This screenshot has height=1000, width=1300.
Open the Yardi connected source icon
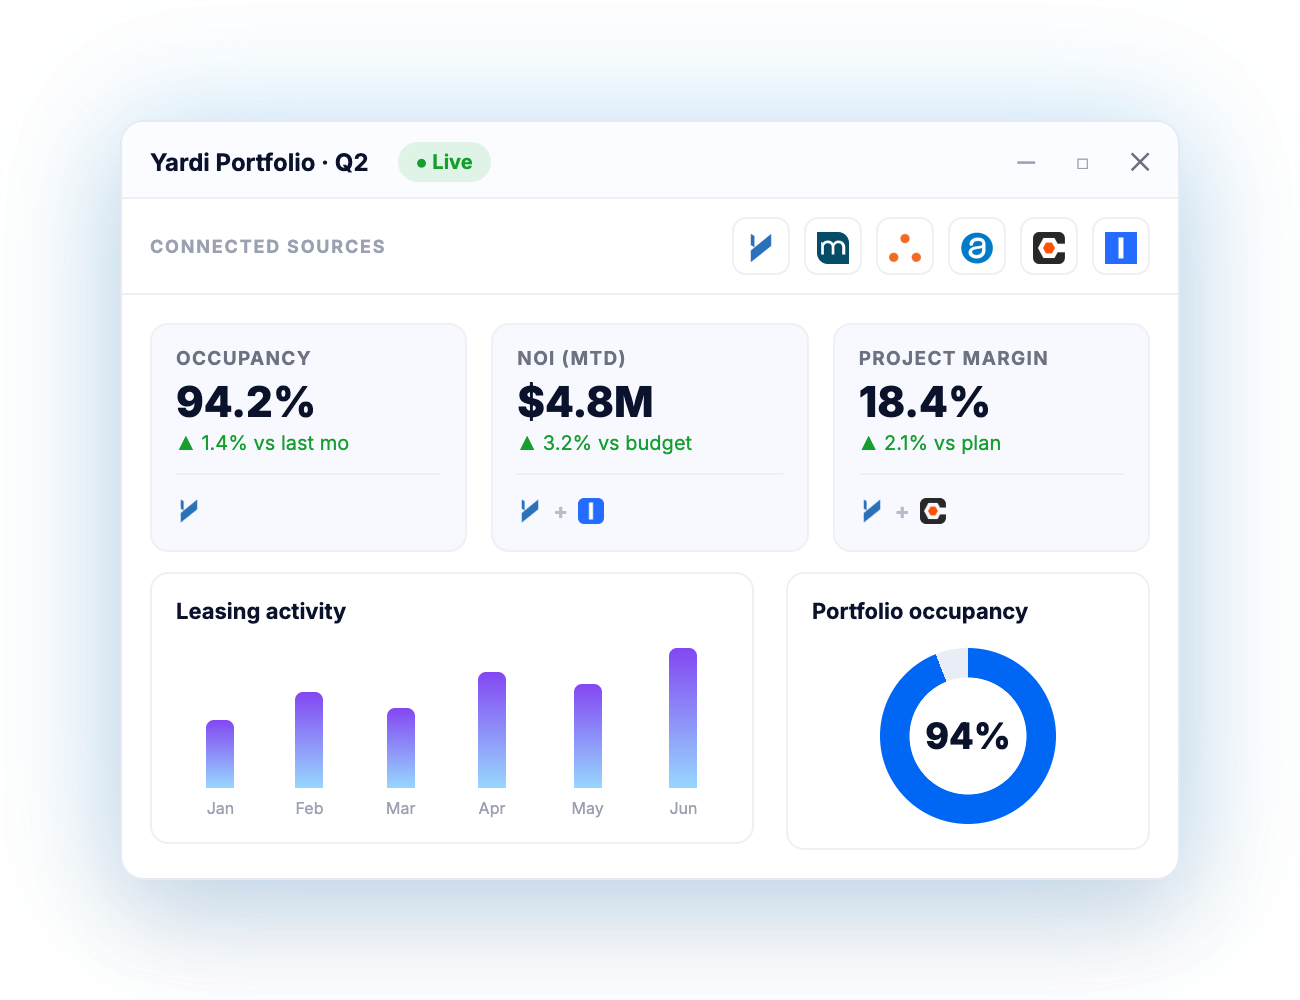761,246
